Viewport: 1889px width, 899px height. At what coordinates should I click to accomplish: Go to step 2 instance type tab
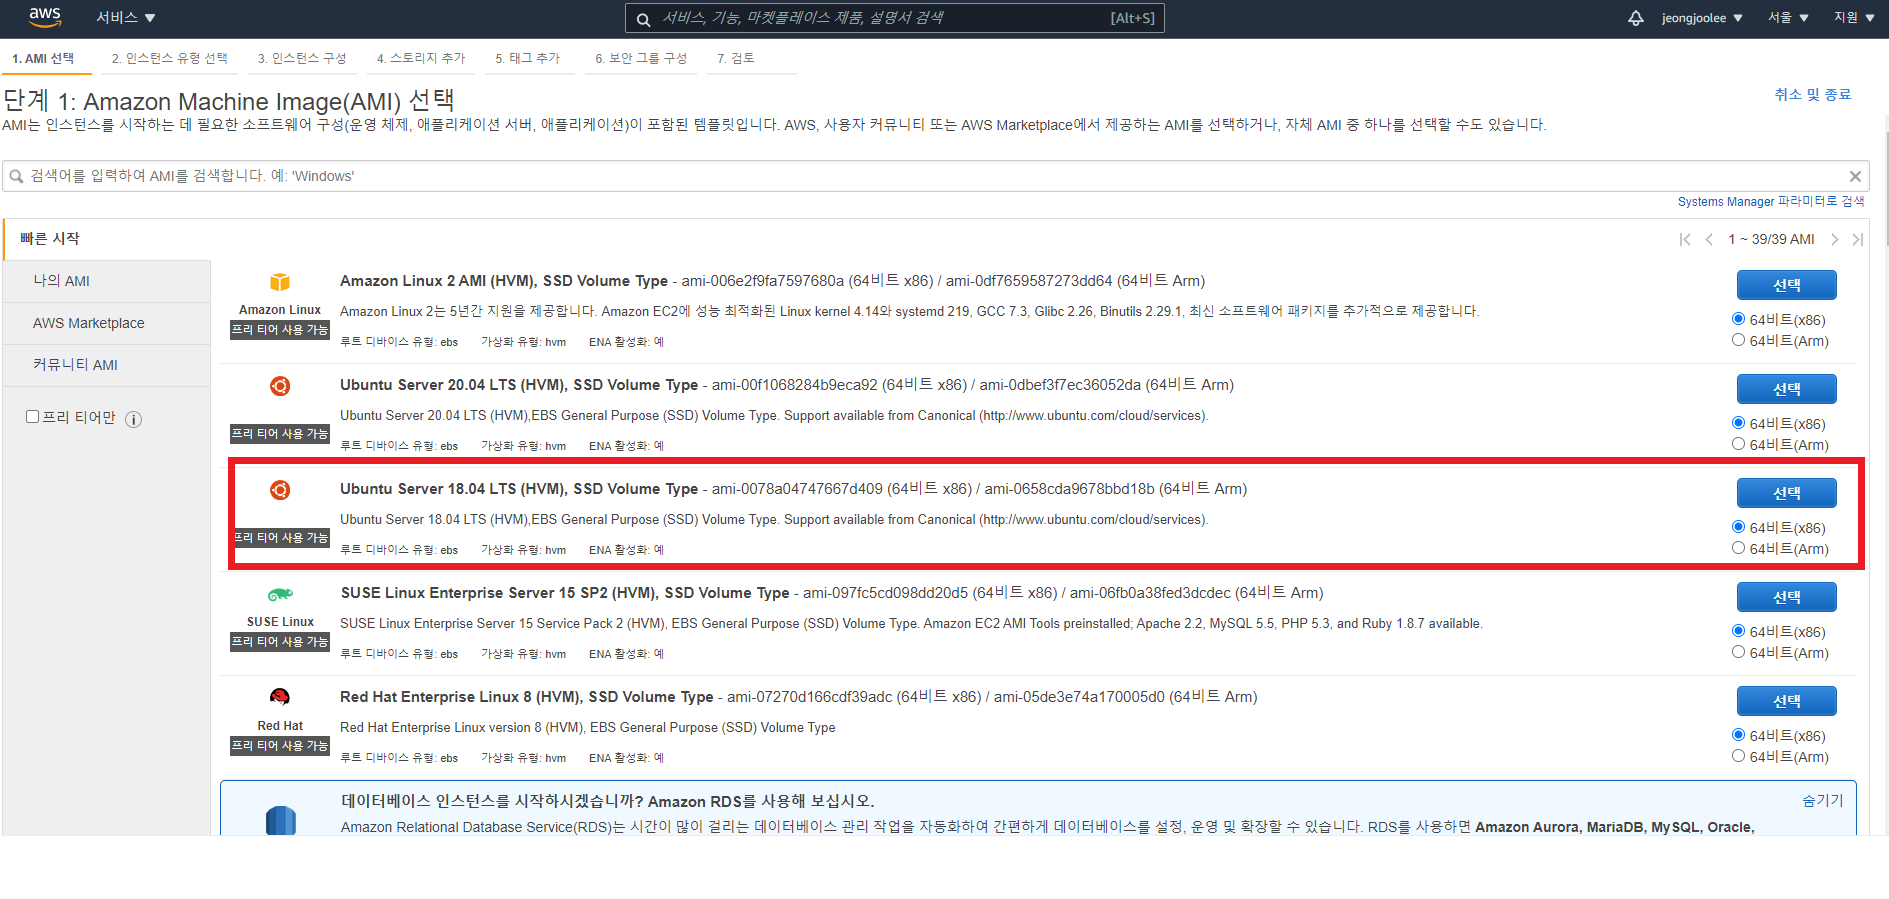pyautogui.click(x=170, y=59)
